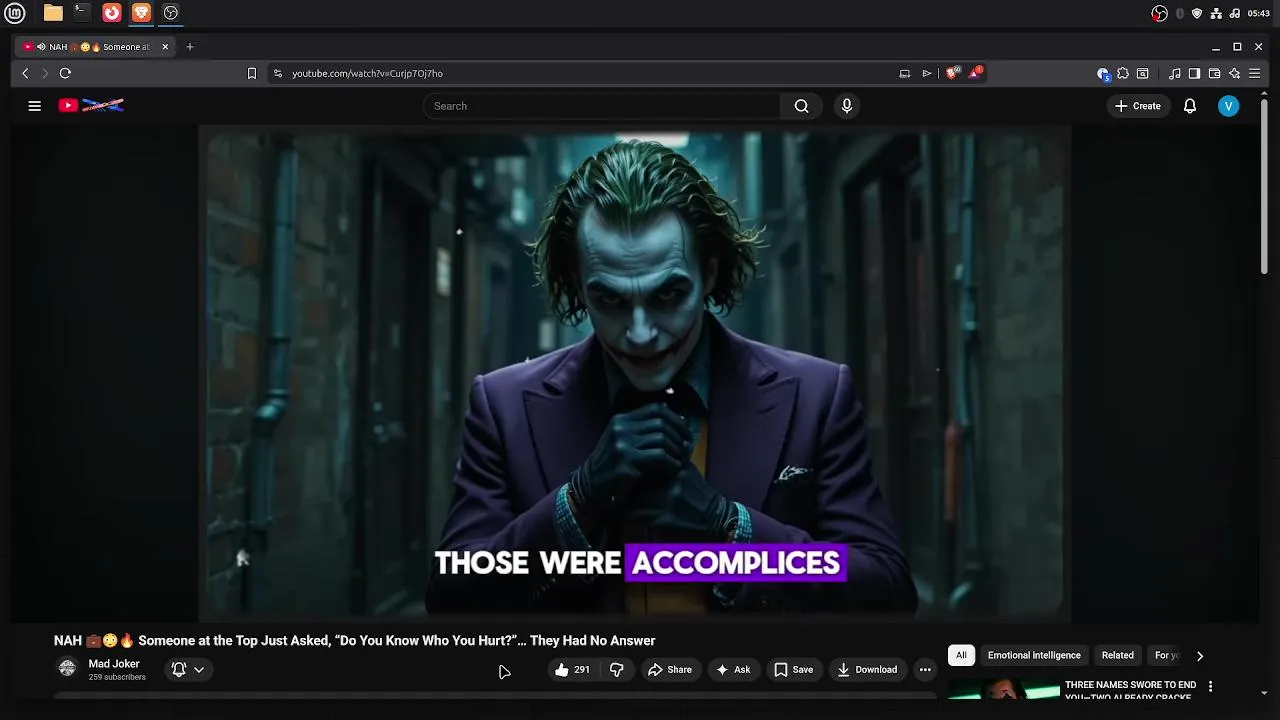Open the Brave Shields lion icon

[x=952, y=73]
